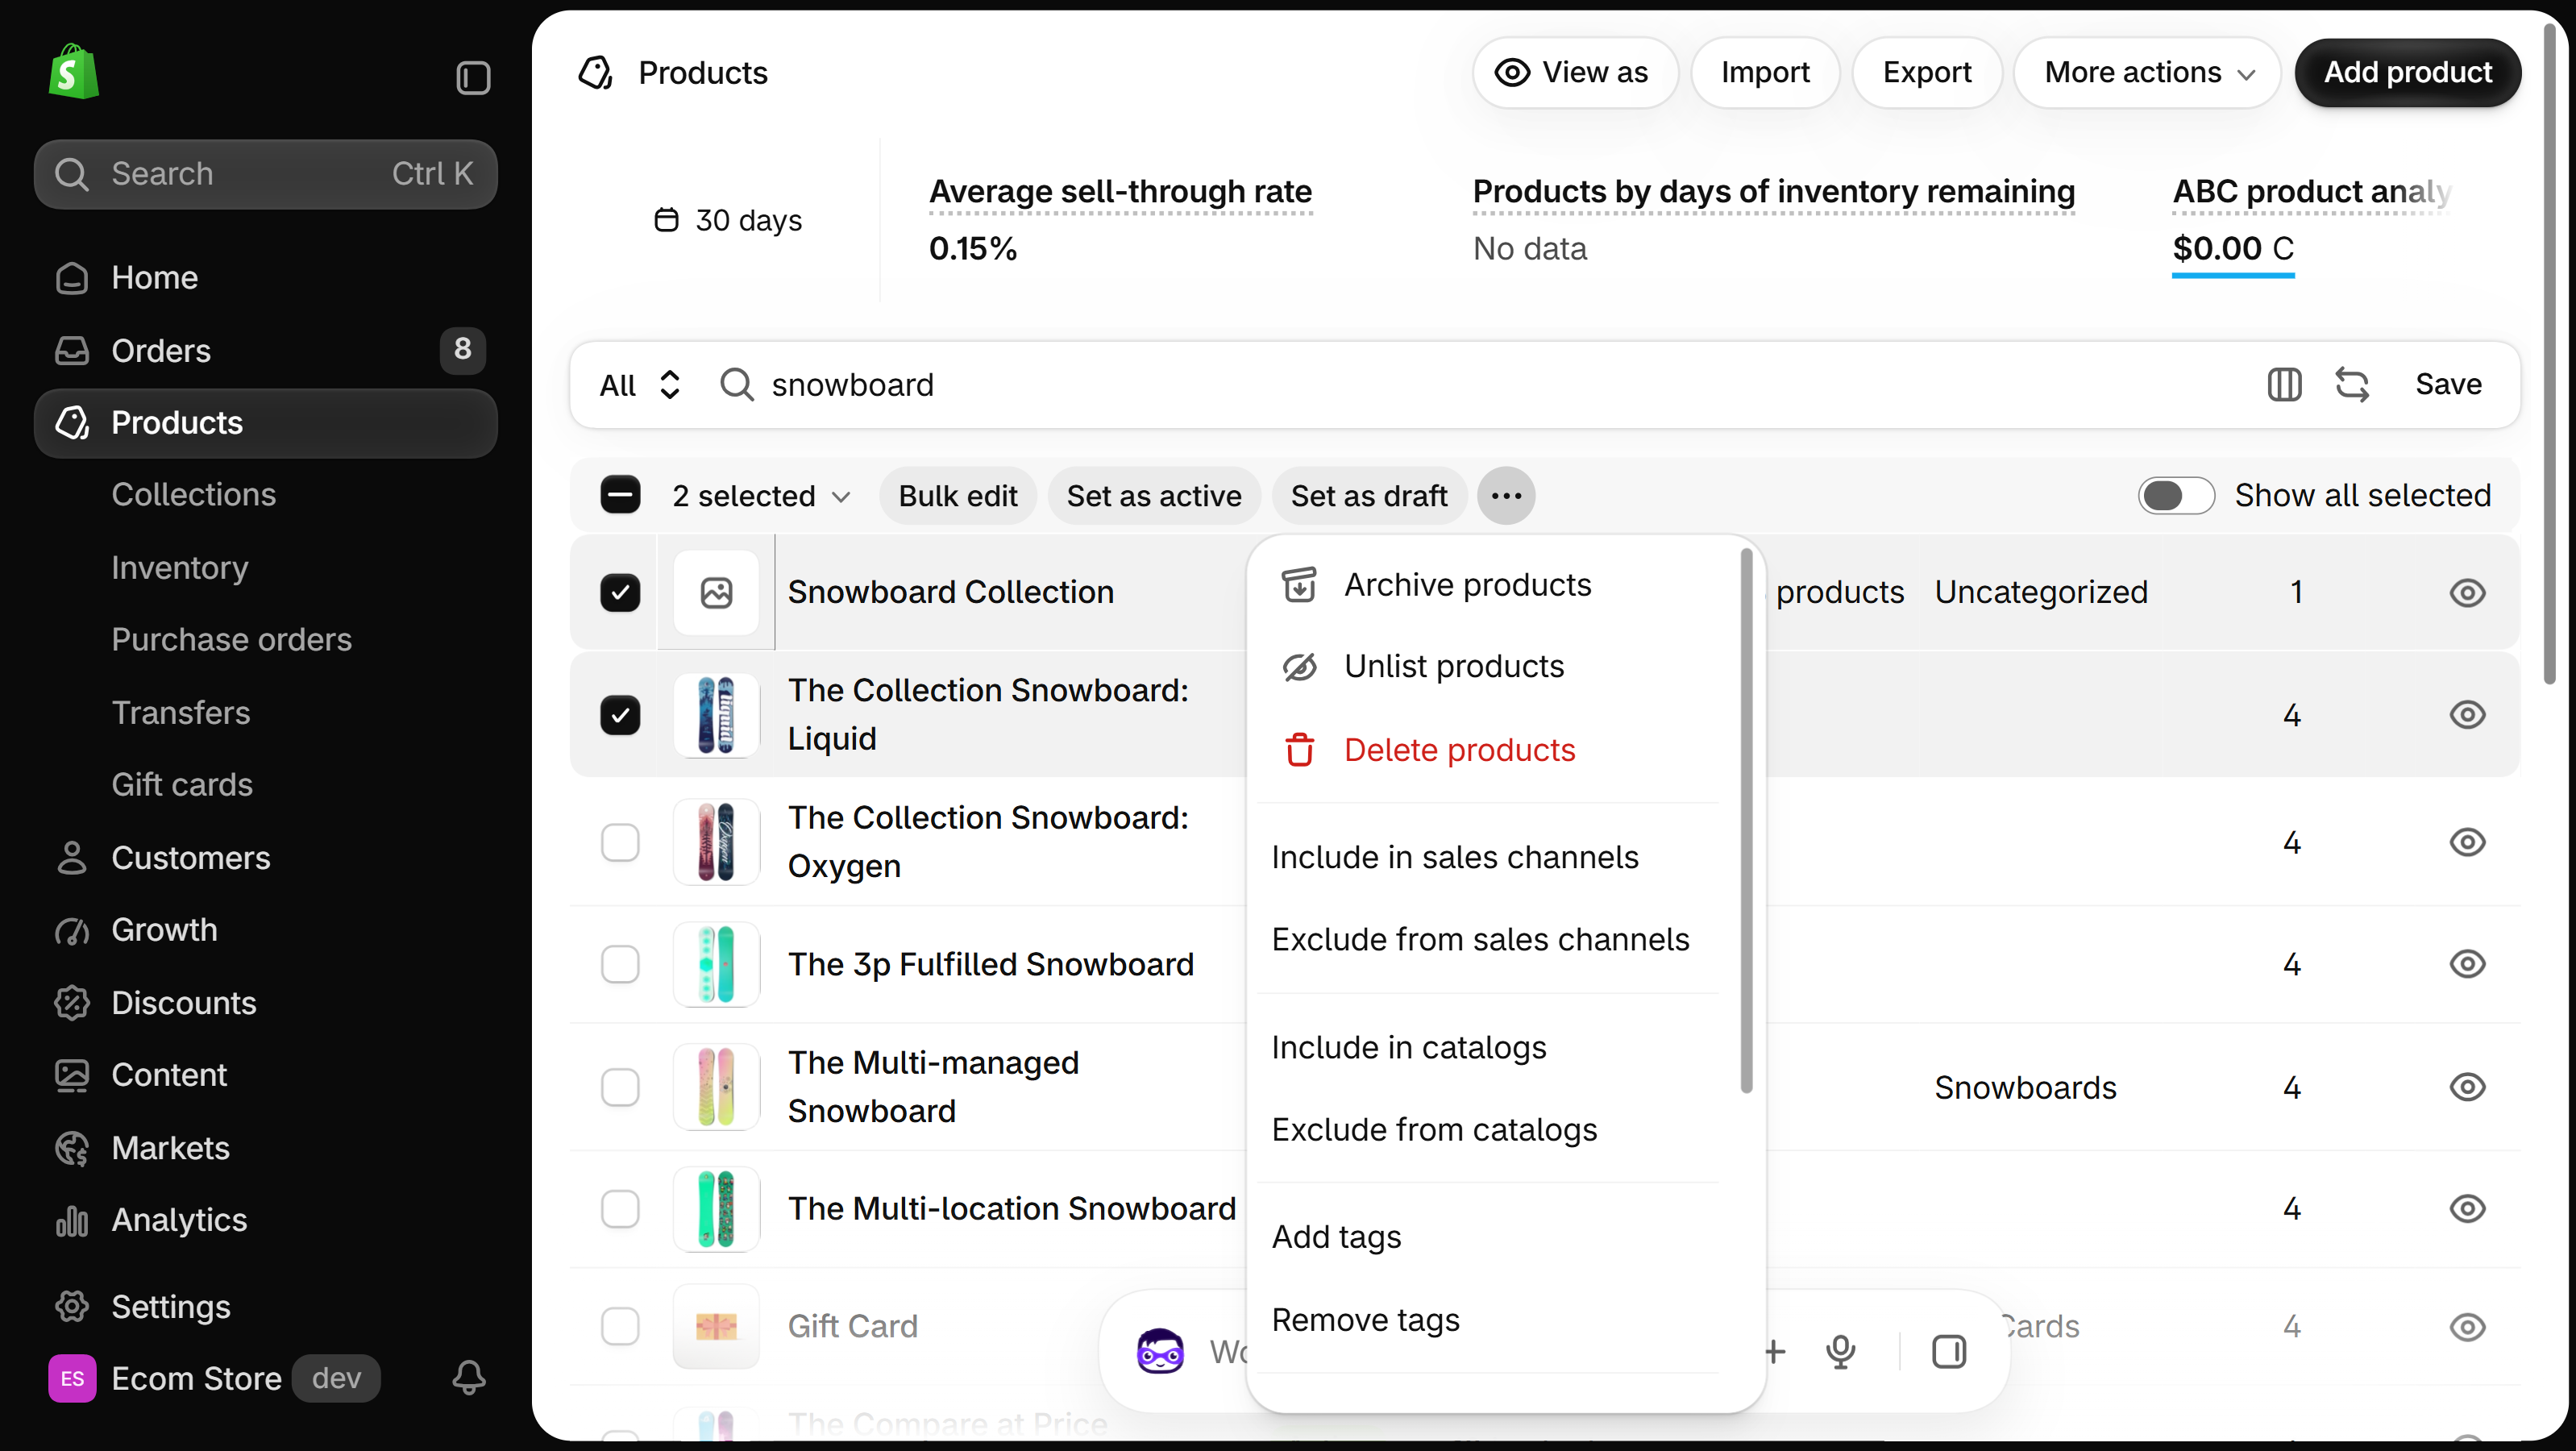Open Orders in sidebar
Image resolution: width=2576 pixels, height=1451 pixels.
[x=265, y=350]
